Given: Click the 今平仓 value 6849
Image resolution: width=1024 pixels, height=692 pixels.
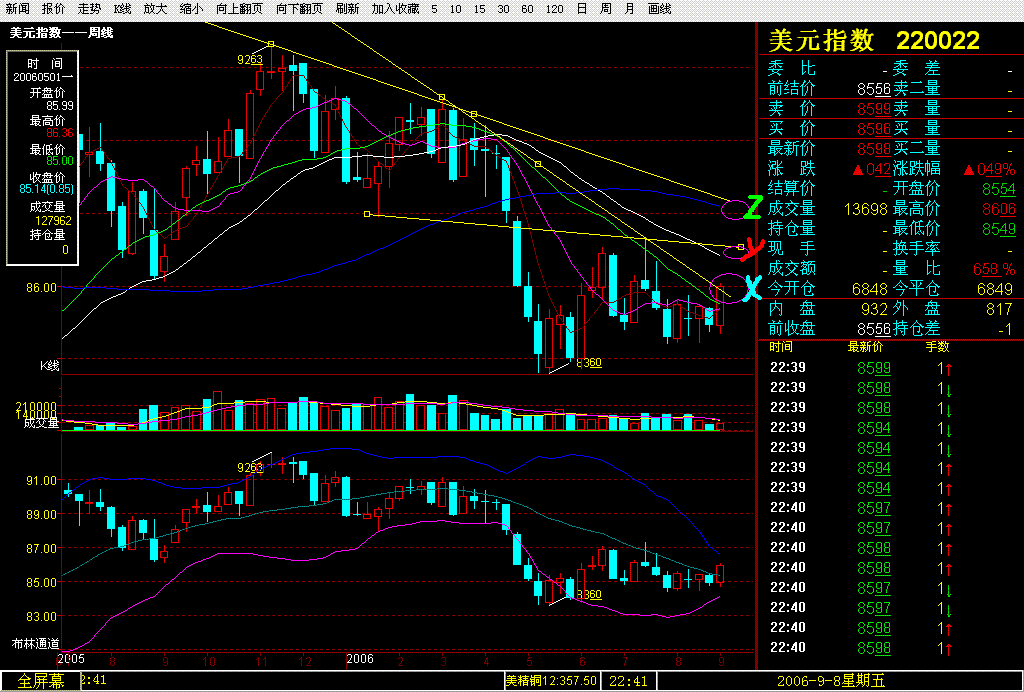Looking at the screenshot, I should 995,289.
